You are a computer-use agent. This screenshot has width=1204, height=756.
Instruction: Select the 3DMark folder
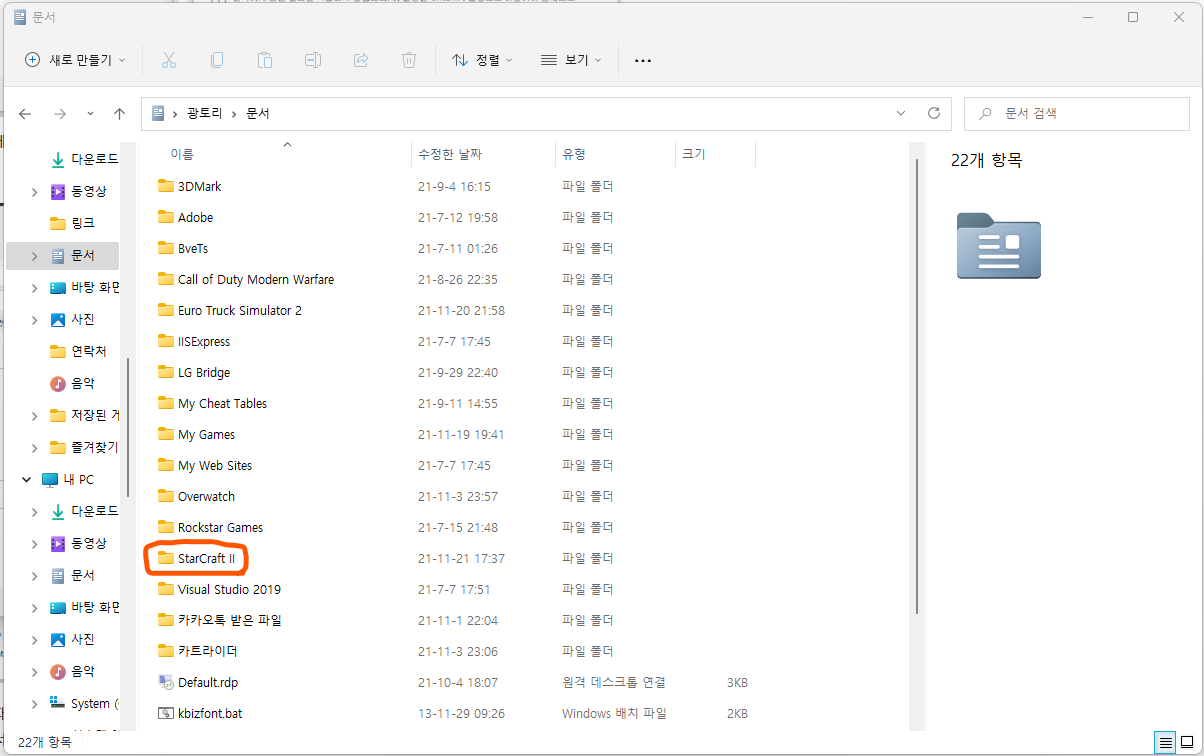click(x=190, y=186)
